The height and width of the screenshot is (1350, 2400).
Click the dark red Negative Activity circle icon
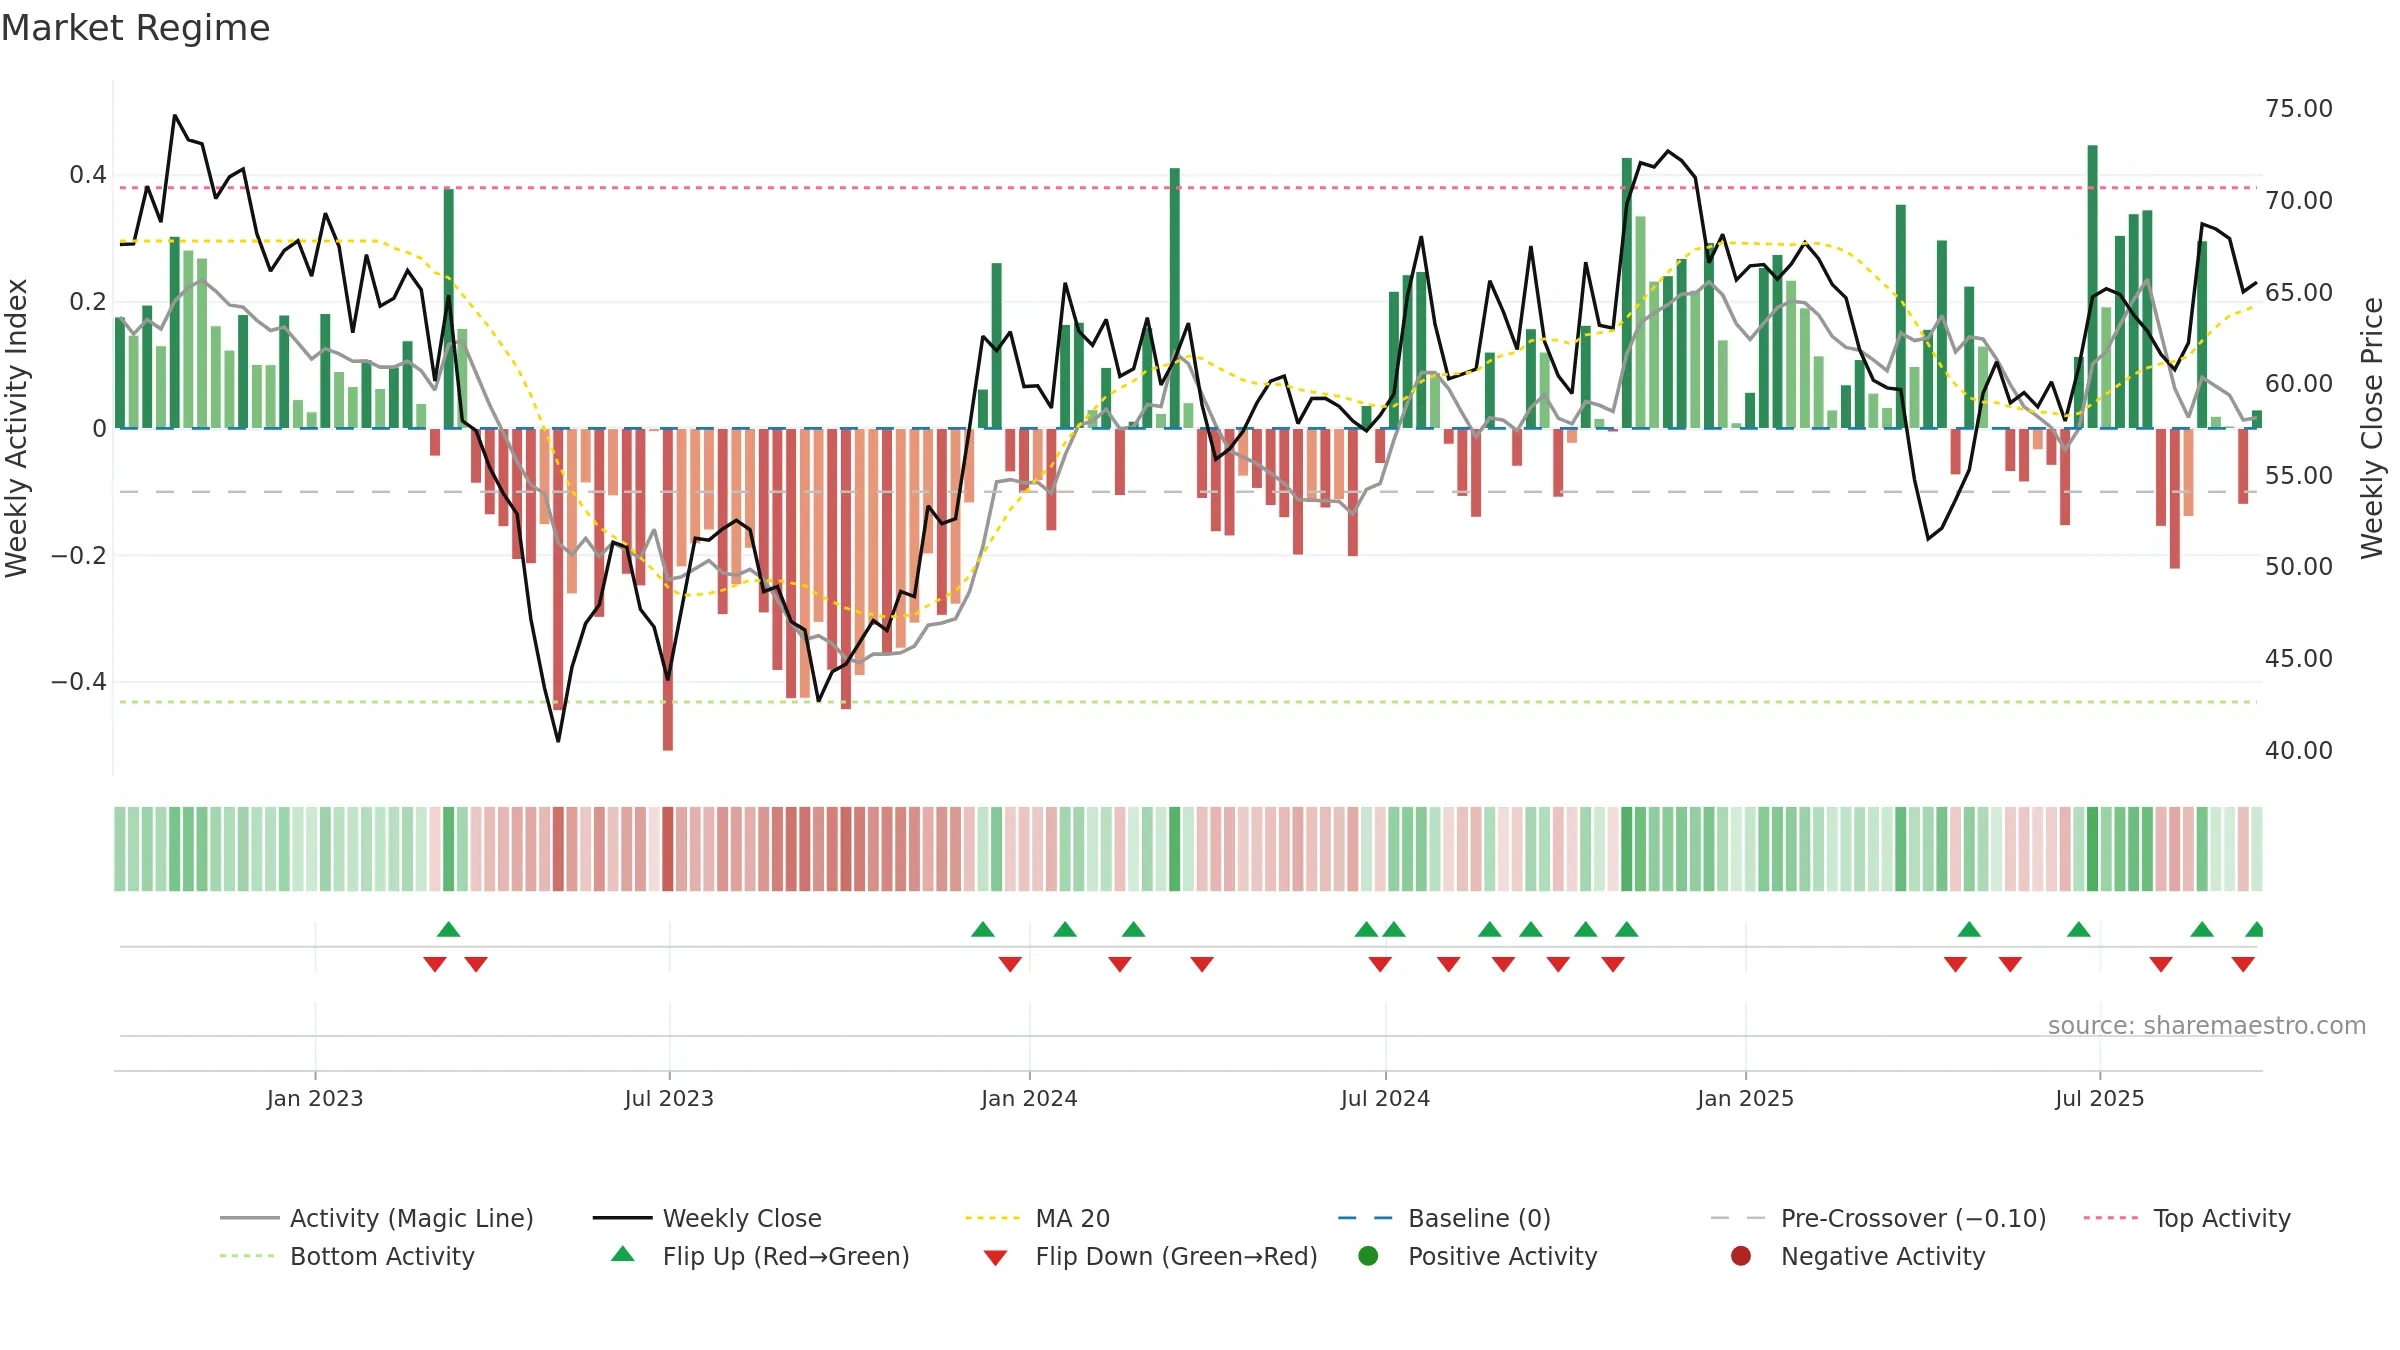click(1741, 1256)
